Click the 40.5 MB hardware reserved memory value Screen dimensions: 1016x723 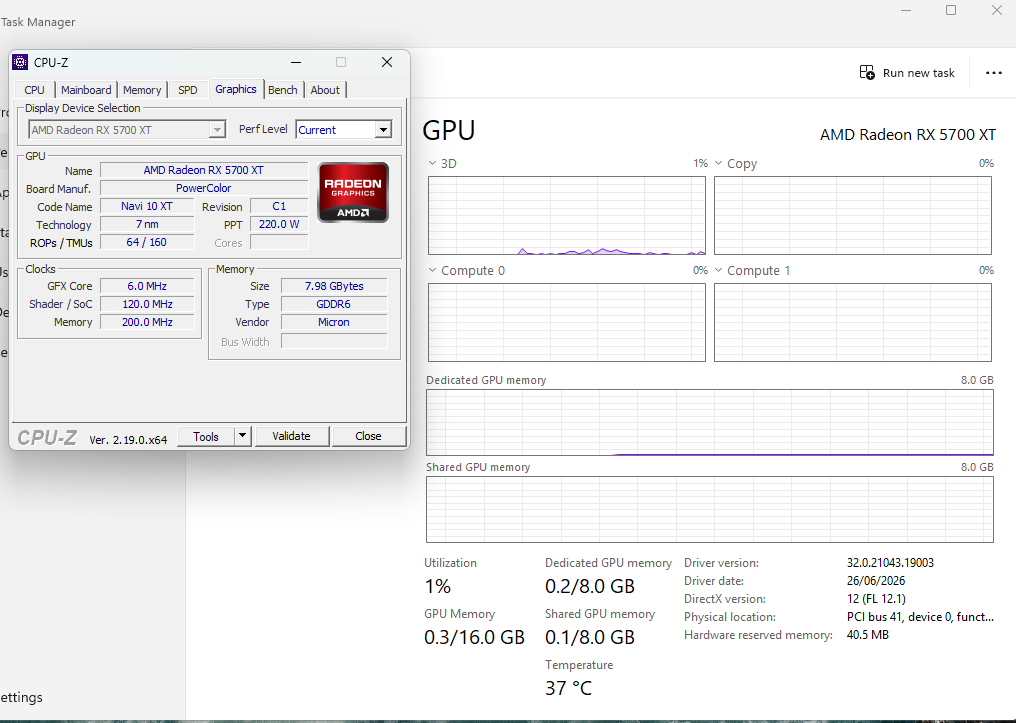868,636
